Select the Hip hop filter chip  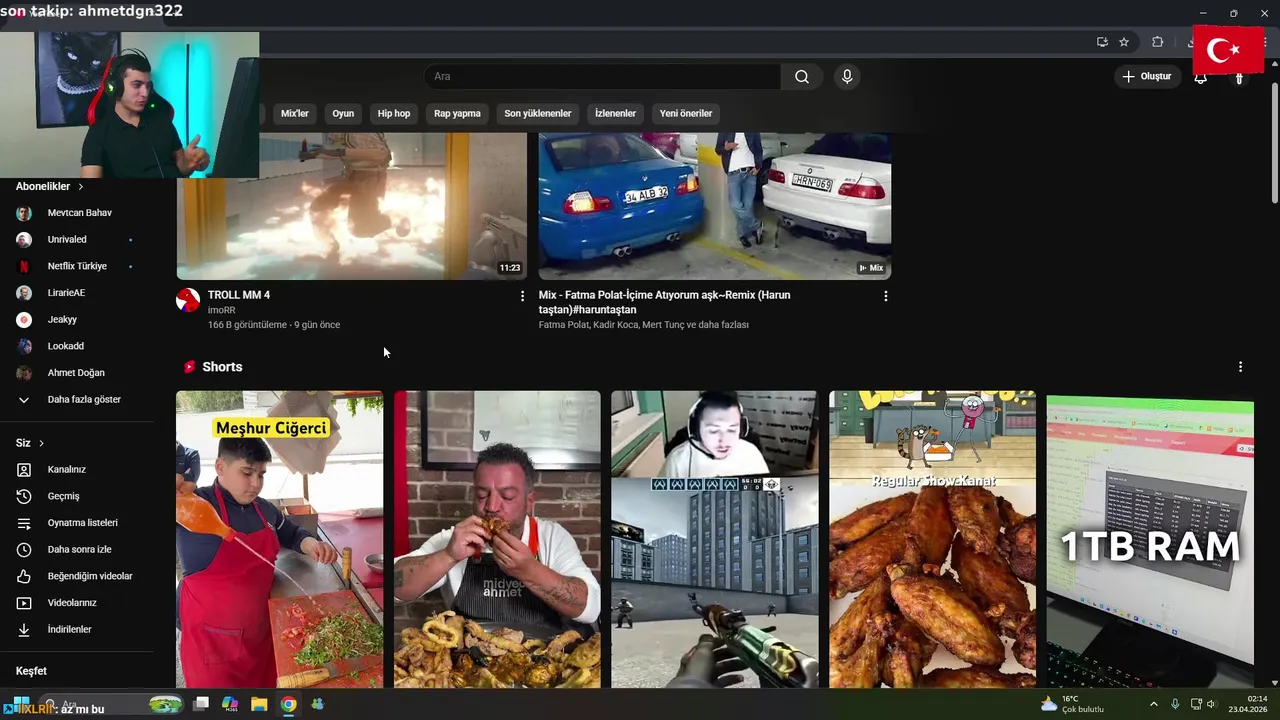[x=394, y=114]
